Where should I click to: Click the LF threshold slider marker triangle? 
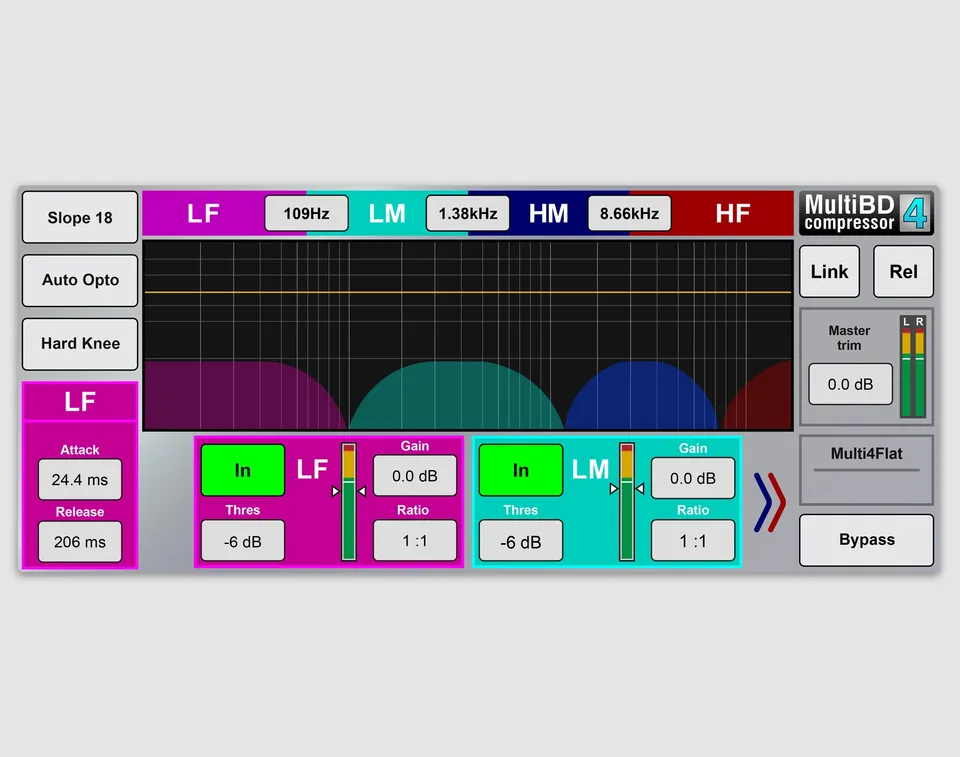(336, 491)
